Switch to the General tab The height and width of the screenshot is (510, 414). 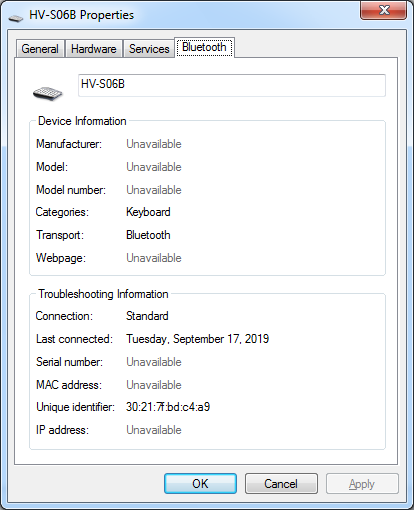point(40,49)
